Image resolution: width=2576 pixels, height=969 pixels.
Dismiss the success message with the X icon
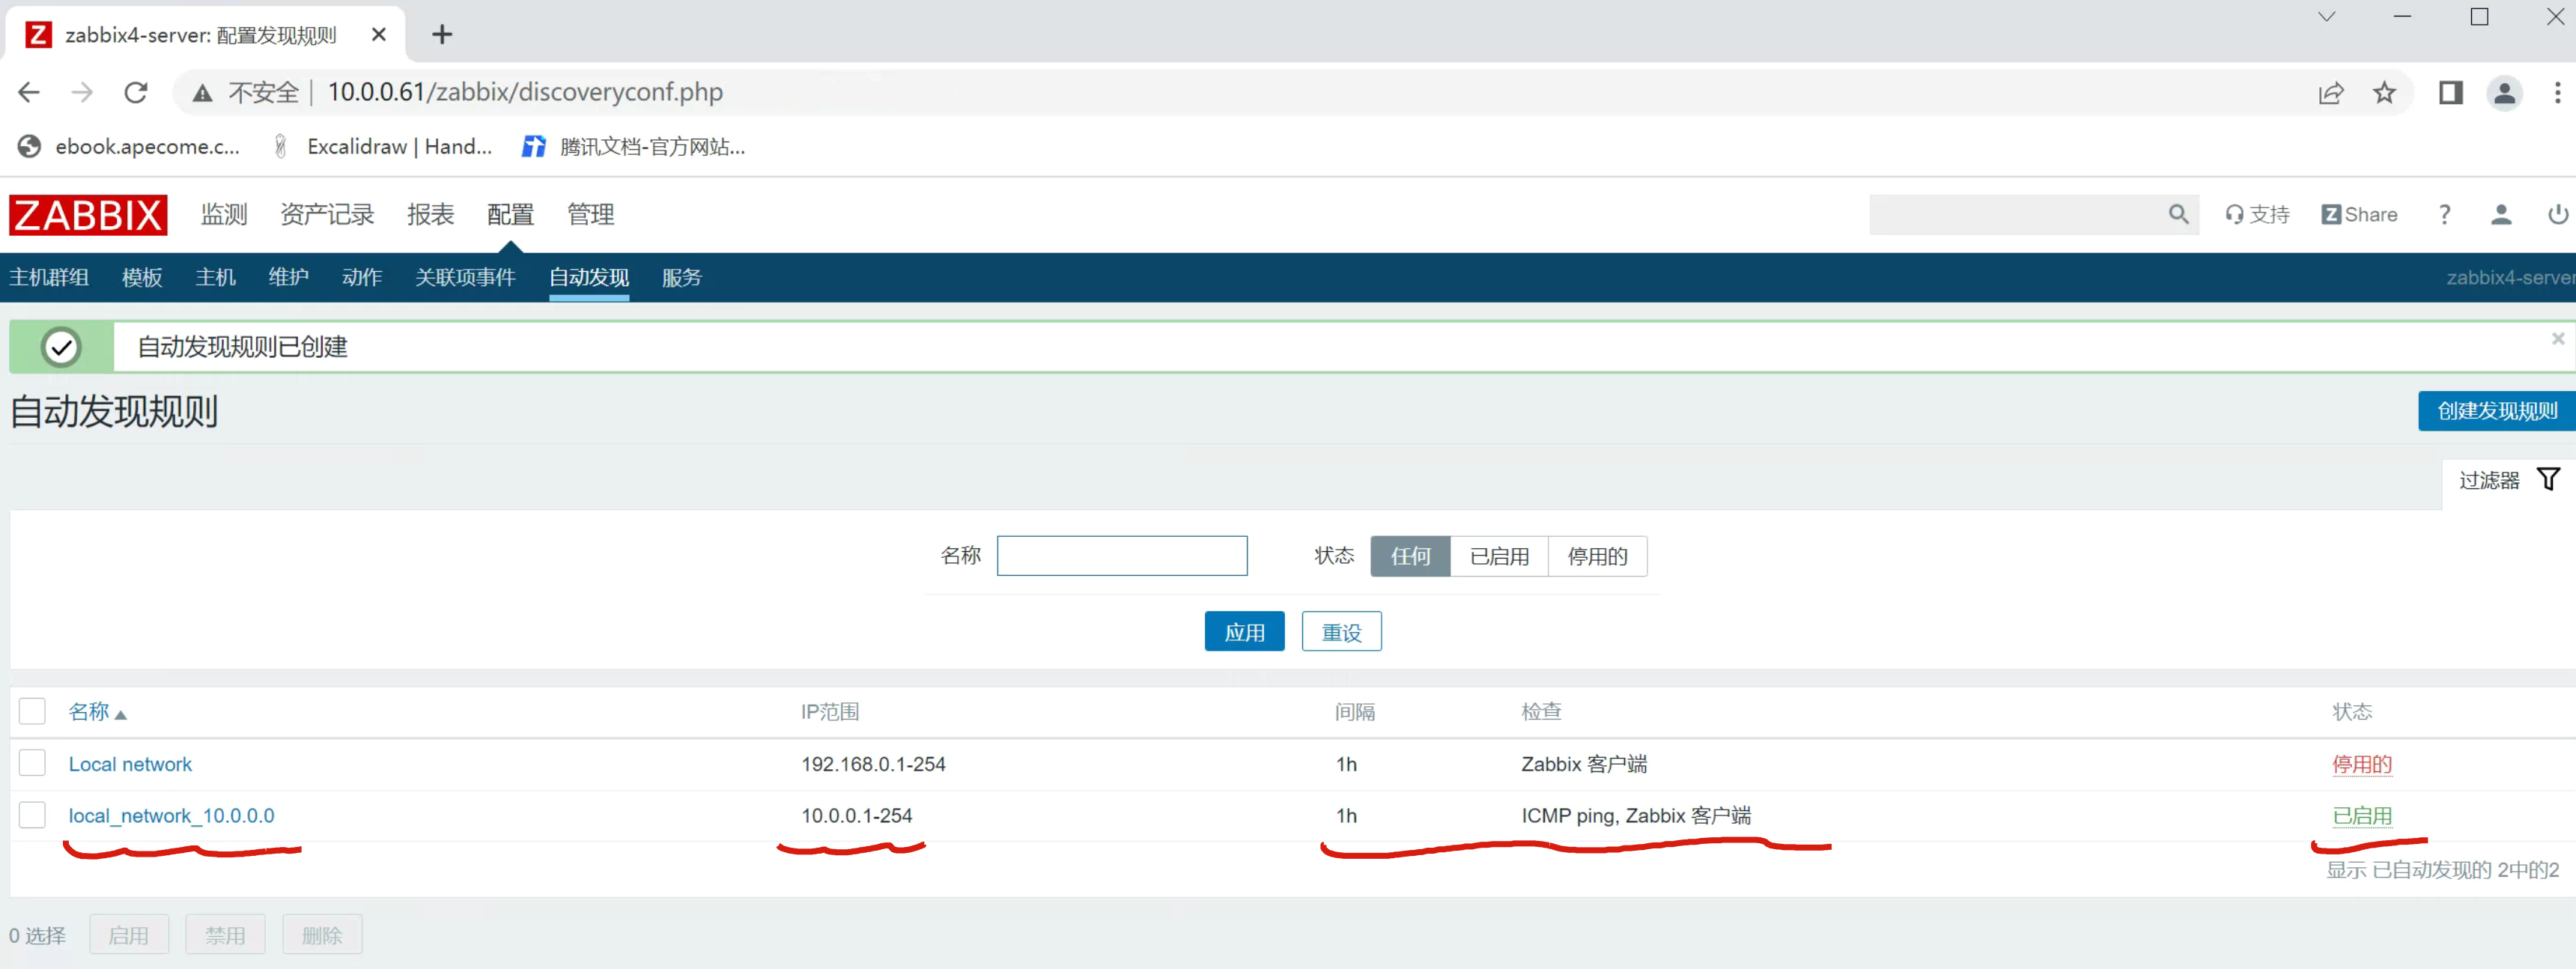coord(2557,339)
